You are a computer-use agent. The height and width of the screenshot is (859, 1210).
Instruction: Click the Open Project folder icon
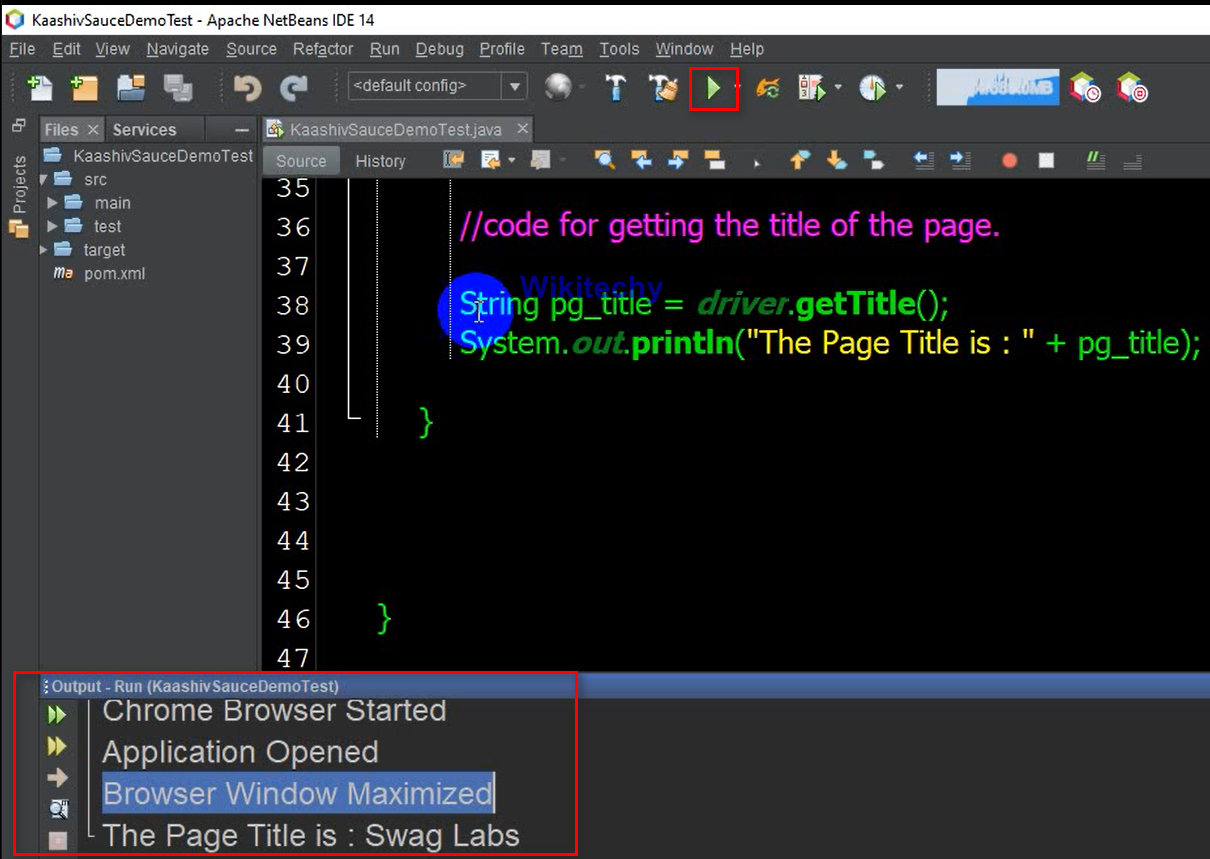pyautogui.click(x=131, y=89)
